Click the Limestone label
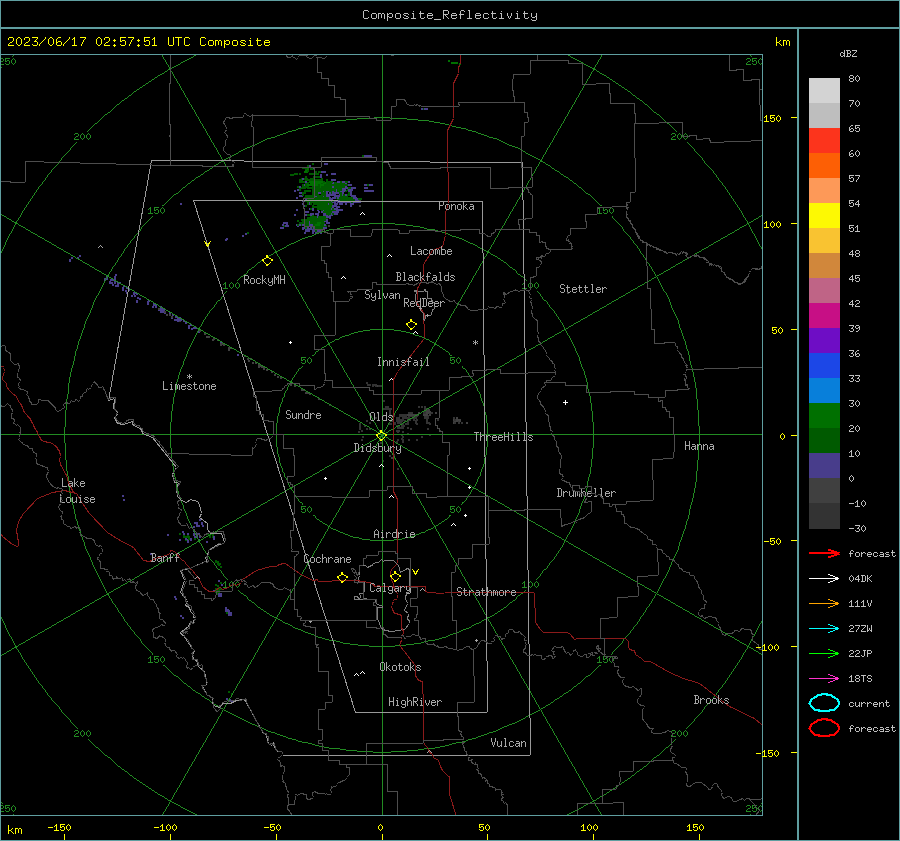 pyautogui.click(x=189, y=386)
